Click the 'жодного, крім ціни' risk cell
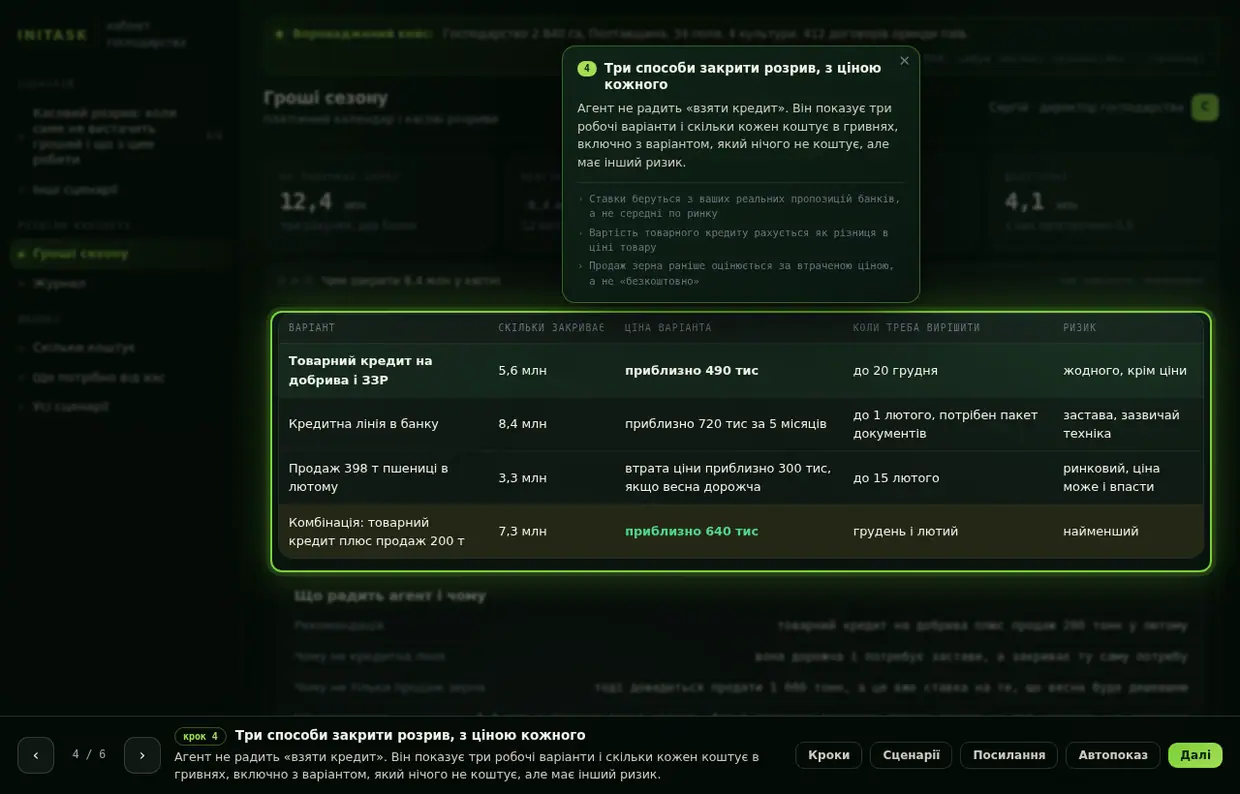This screenshot has height=794, width=1240. click(1125, 371)
